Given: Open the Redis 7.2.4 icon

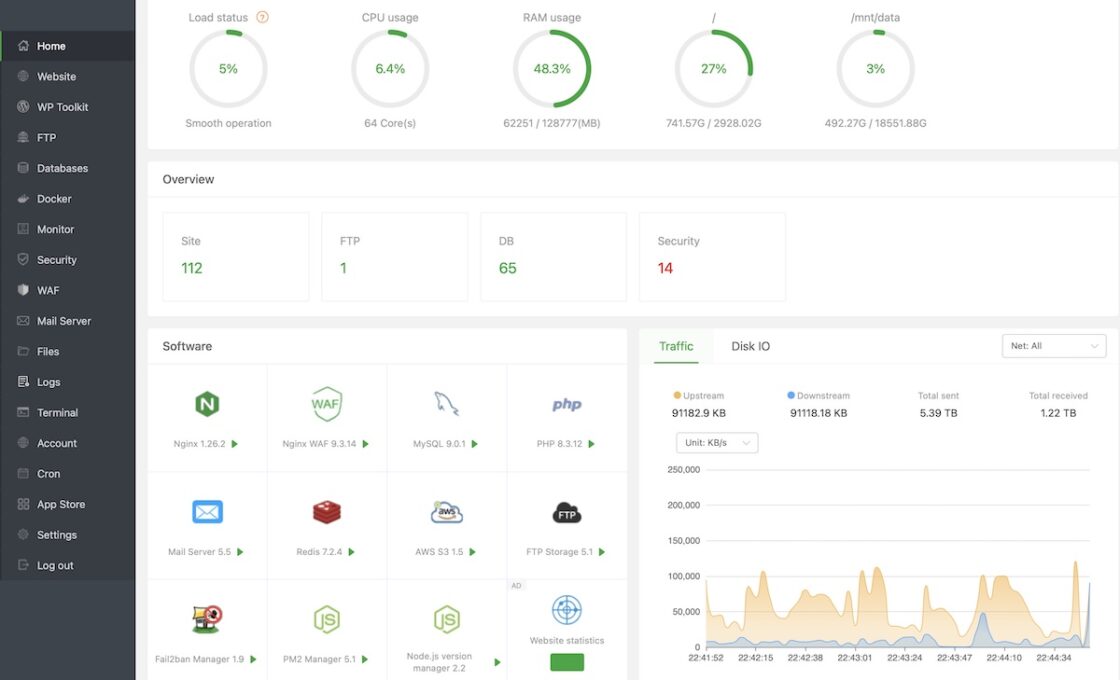Looking at the screenshot, I should point(327,512).
